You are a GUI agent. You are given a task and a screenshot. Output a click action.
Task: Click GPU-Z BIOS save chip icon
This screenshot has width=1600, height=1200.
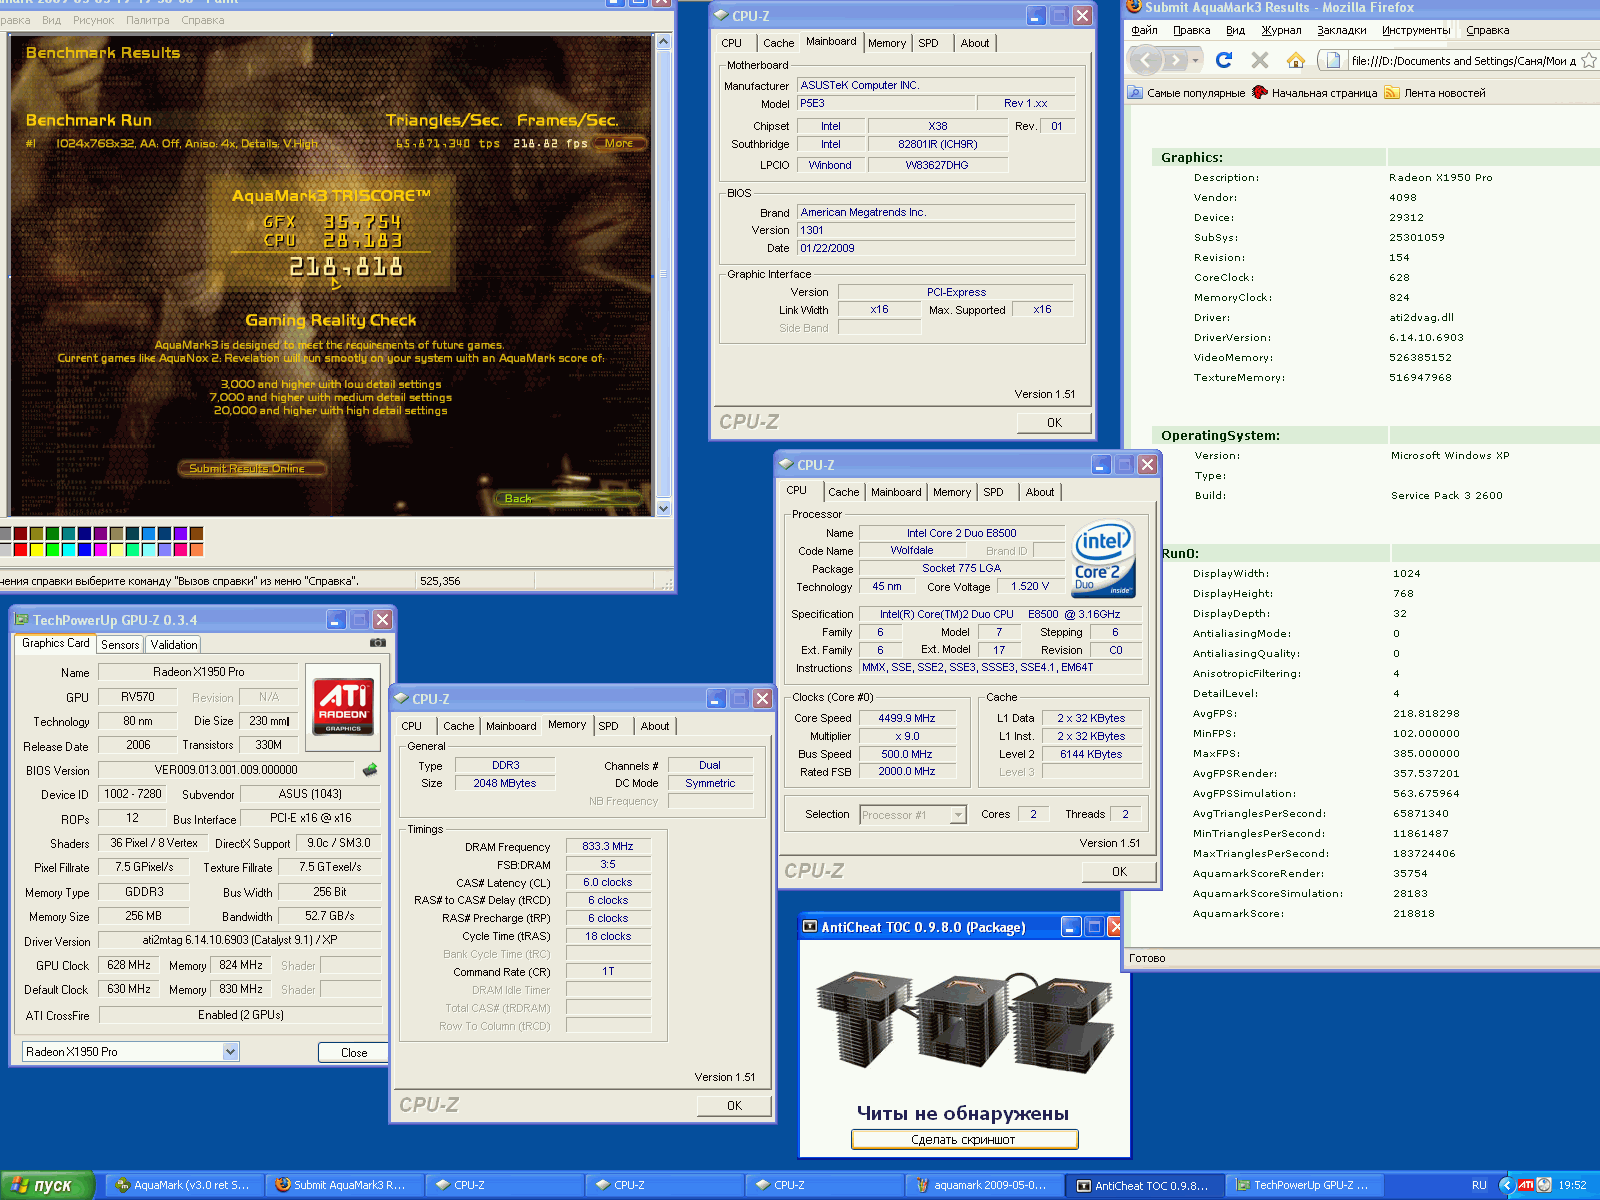pyautogui.click(x=369, y=770)
